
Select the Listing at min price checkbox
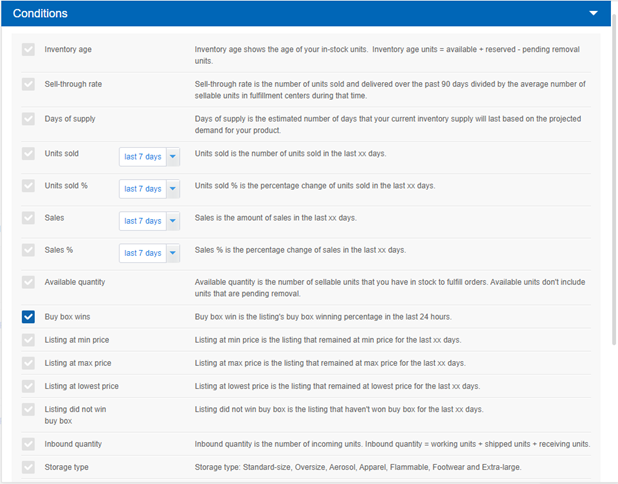pyautogui.click(x=28, y=340)
